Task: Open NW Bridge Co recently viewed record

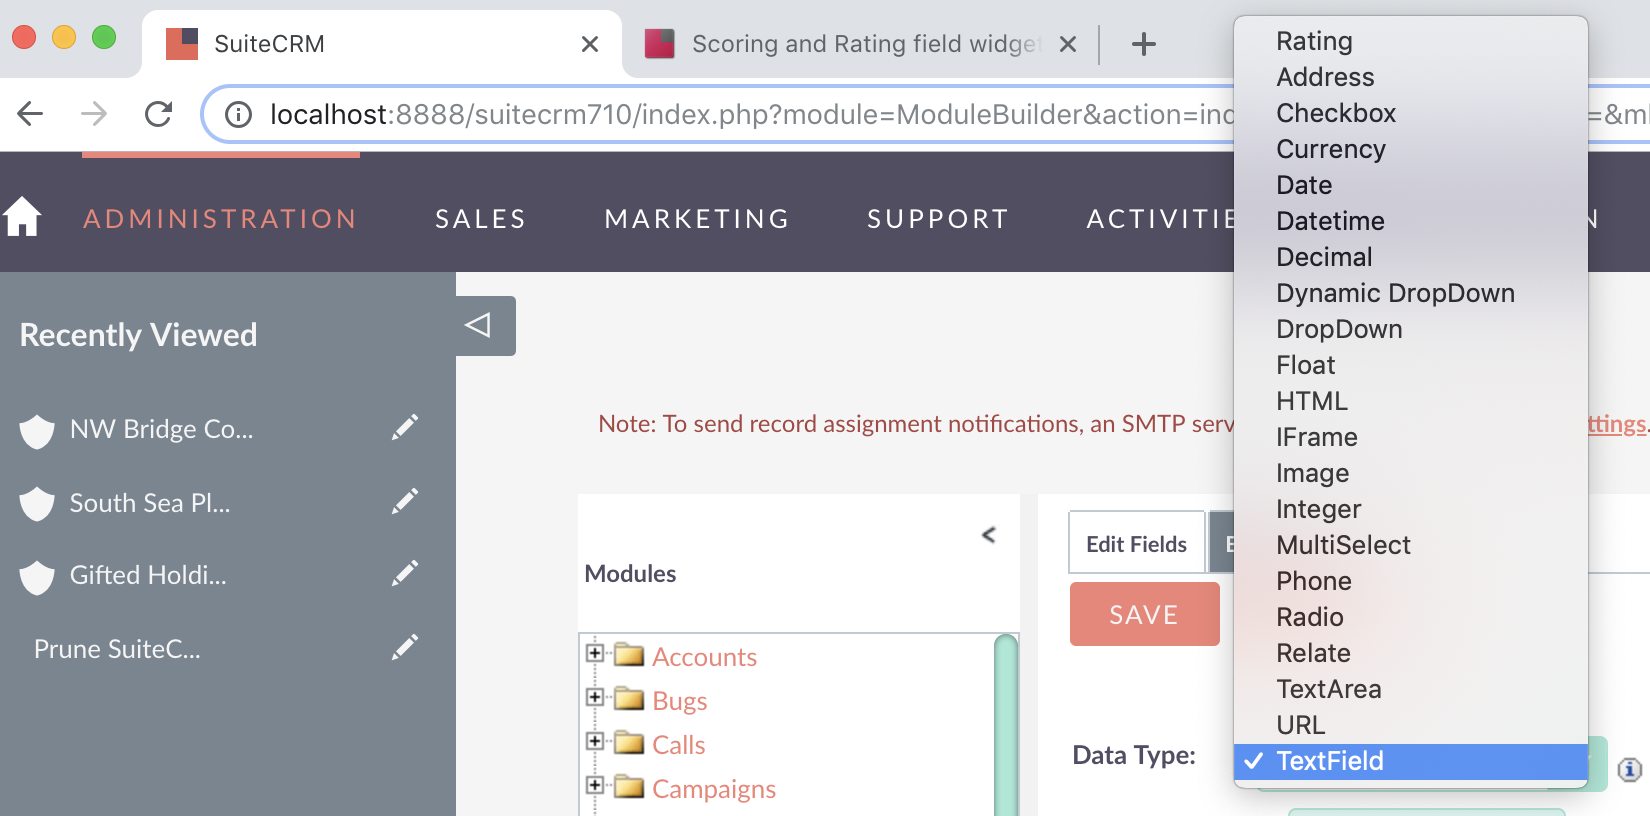Action: [x=161, y=429]
